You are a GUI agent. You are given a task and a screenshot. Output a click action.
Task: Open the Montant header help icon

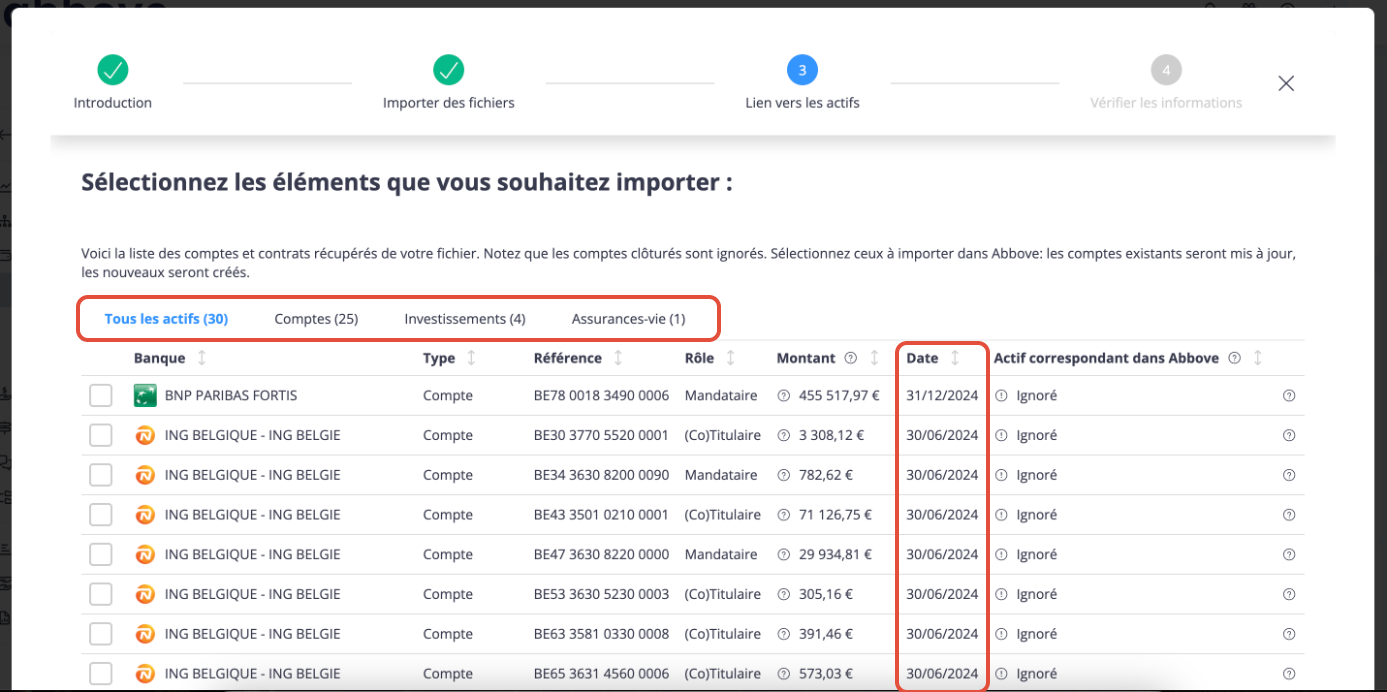[850, 358]
